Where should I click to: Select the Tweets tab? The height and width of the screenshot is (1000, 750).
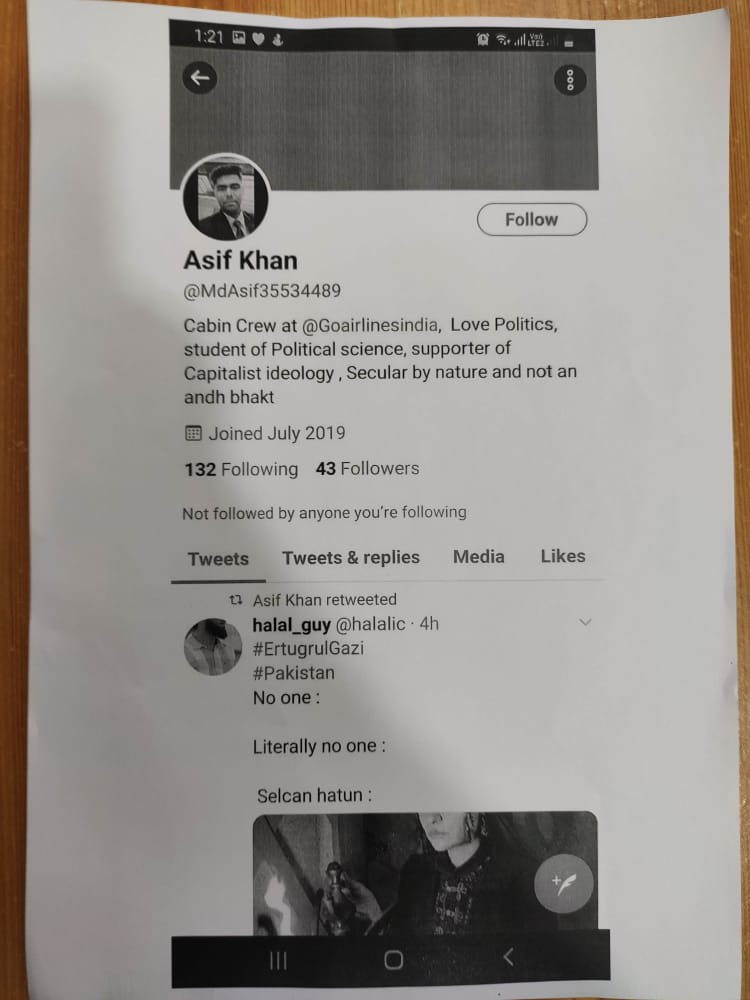tap(218, 559)
